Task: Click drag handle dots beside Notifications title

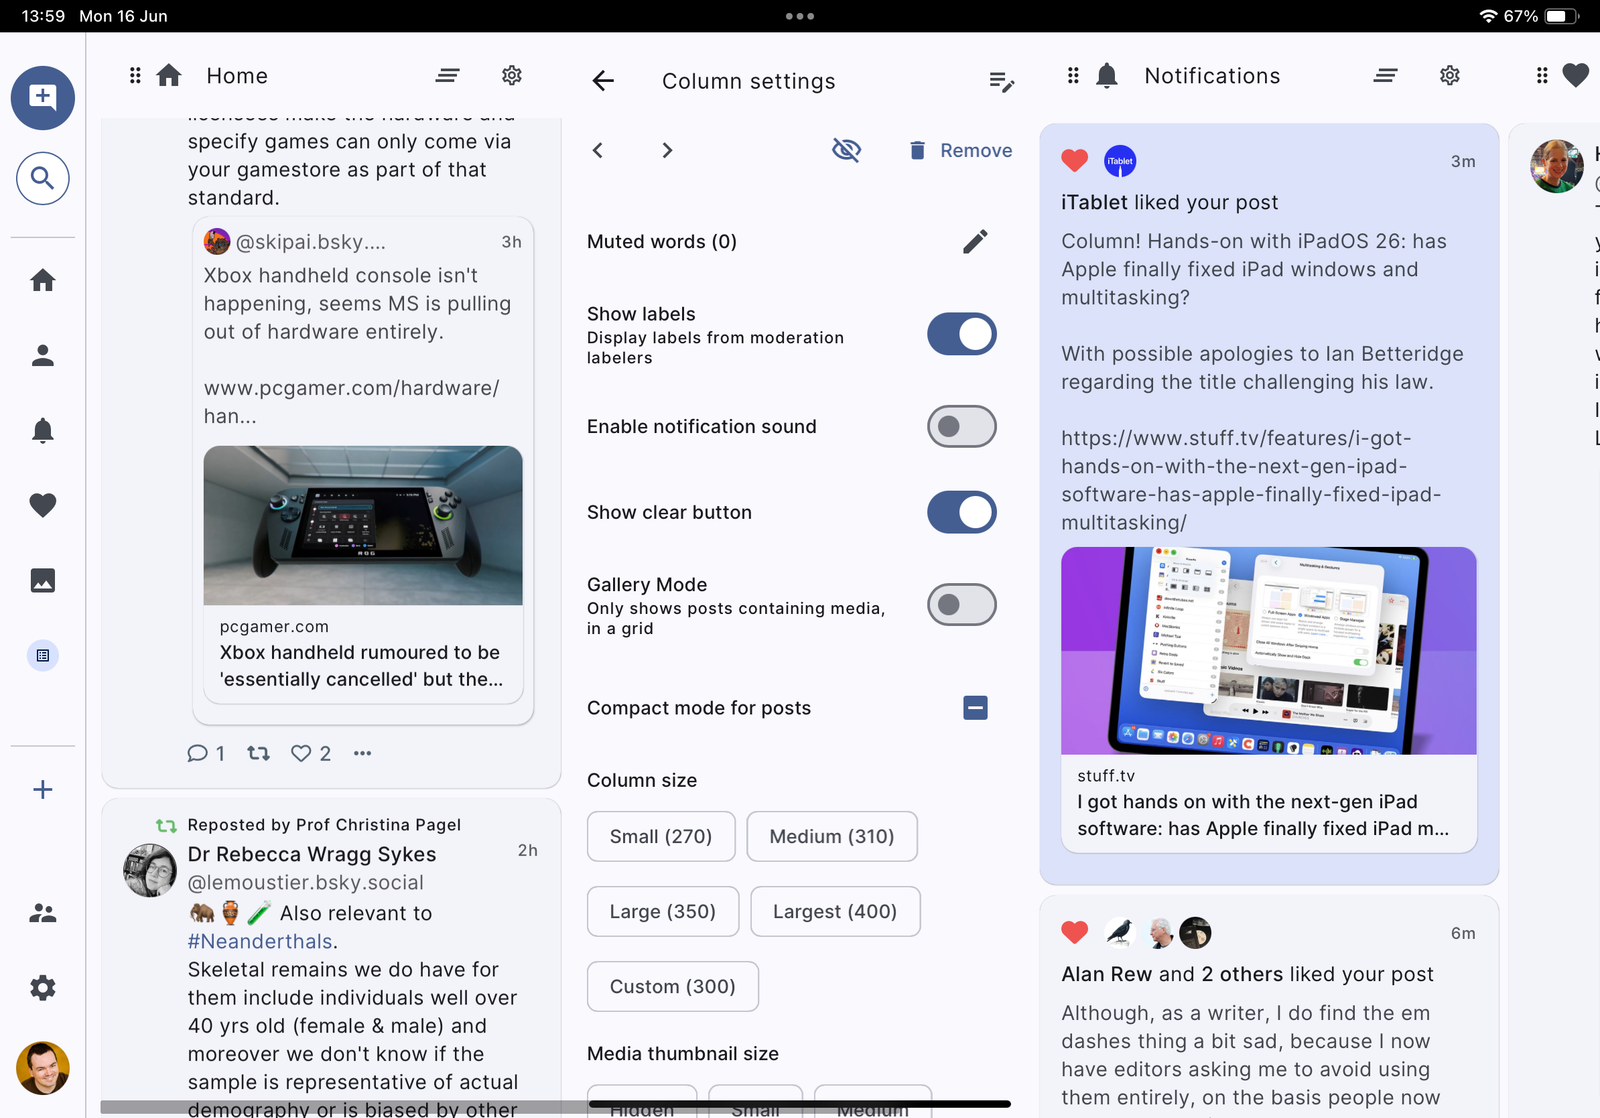Action: click(x=1073, y=76)
